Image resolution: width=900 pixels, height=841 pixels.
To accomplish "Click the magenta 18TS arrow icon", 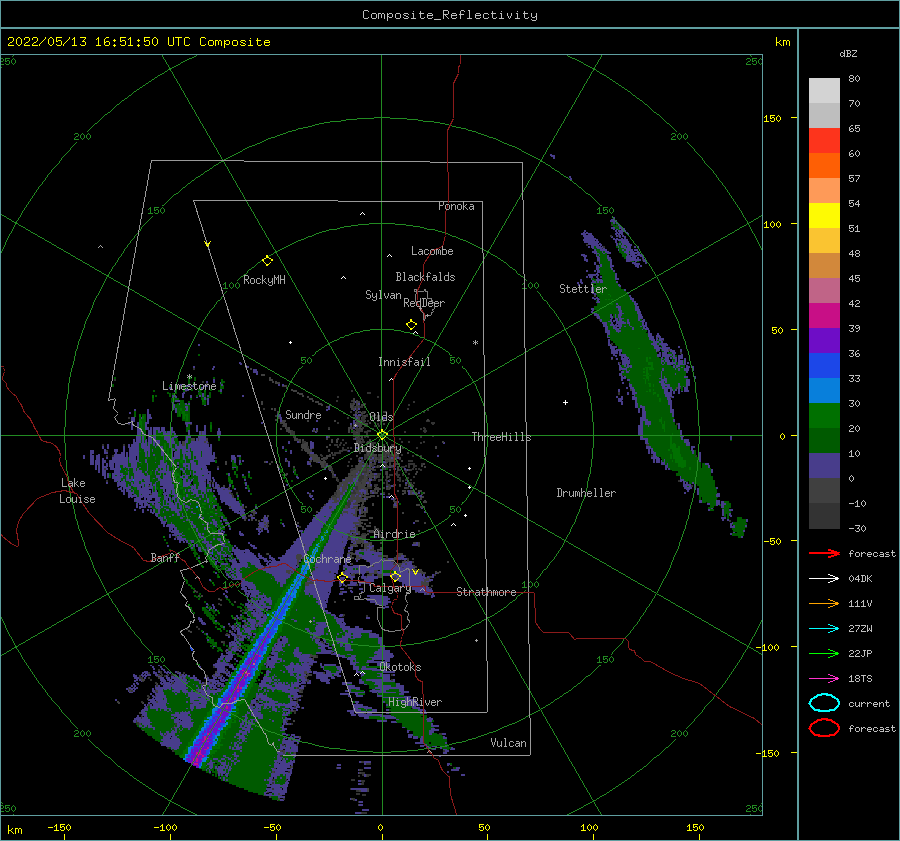I will click(824, 679).
